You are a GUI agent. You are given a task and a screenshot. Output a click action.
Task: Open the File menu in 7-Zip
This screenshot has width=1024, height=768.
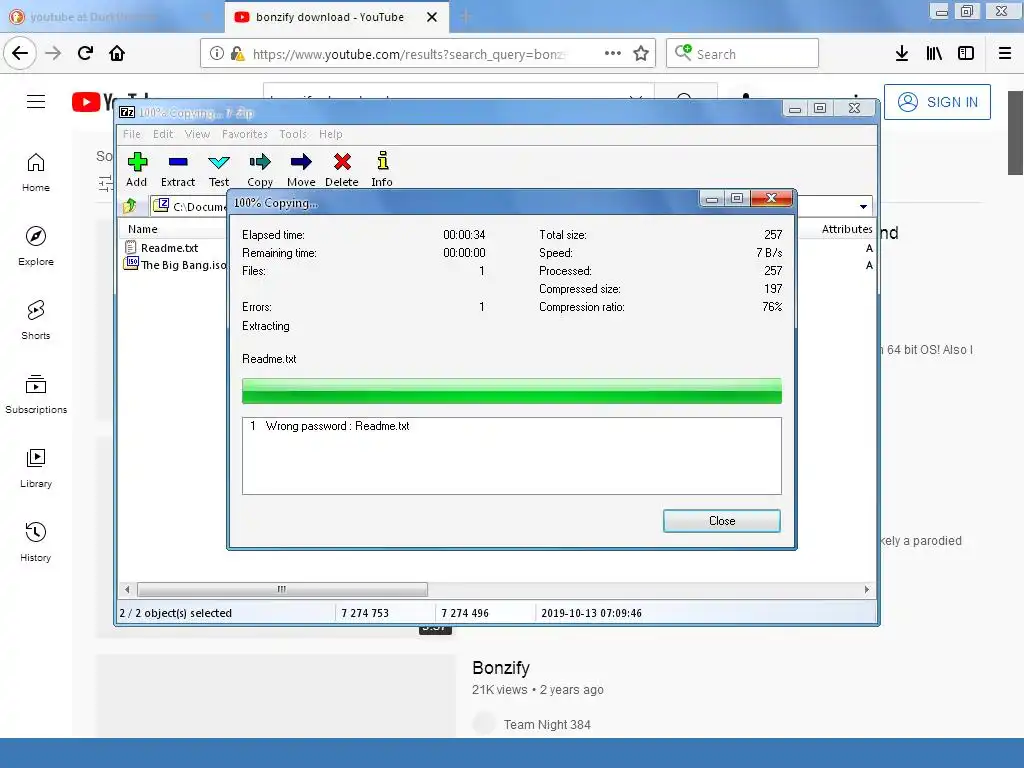click(x=132, y=134)
